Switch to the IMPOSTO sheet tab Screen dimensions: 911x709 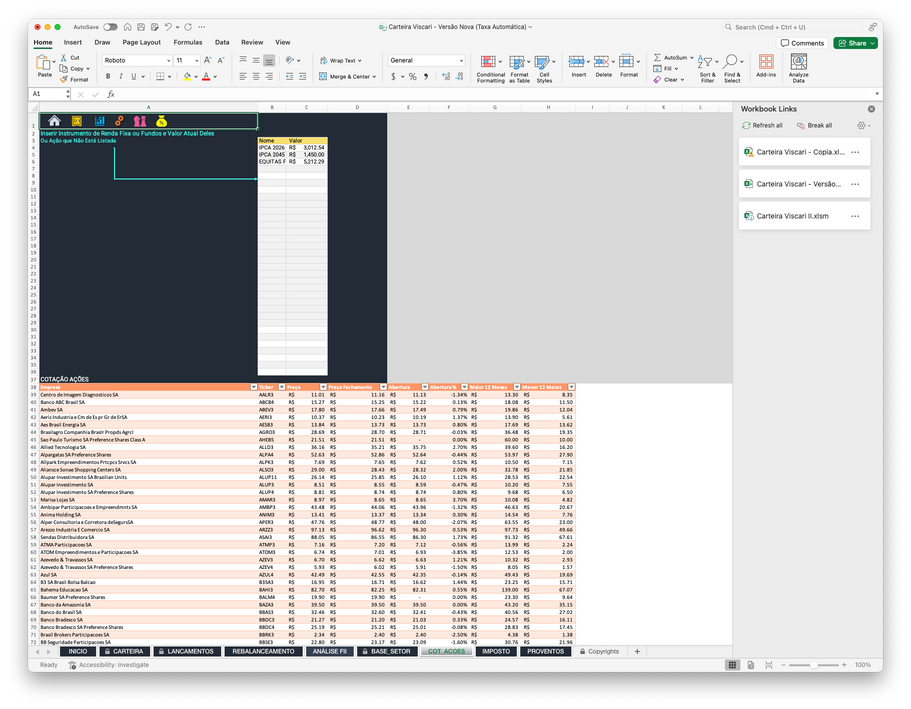[x=495, y=651]
